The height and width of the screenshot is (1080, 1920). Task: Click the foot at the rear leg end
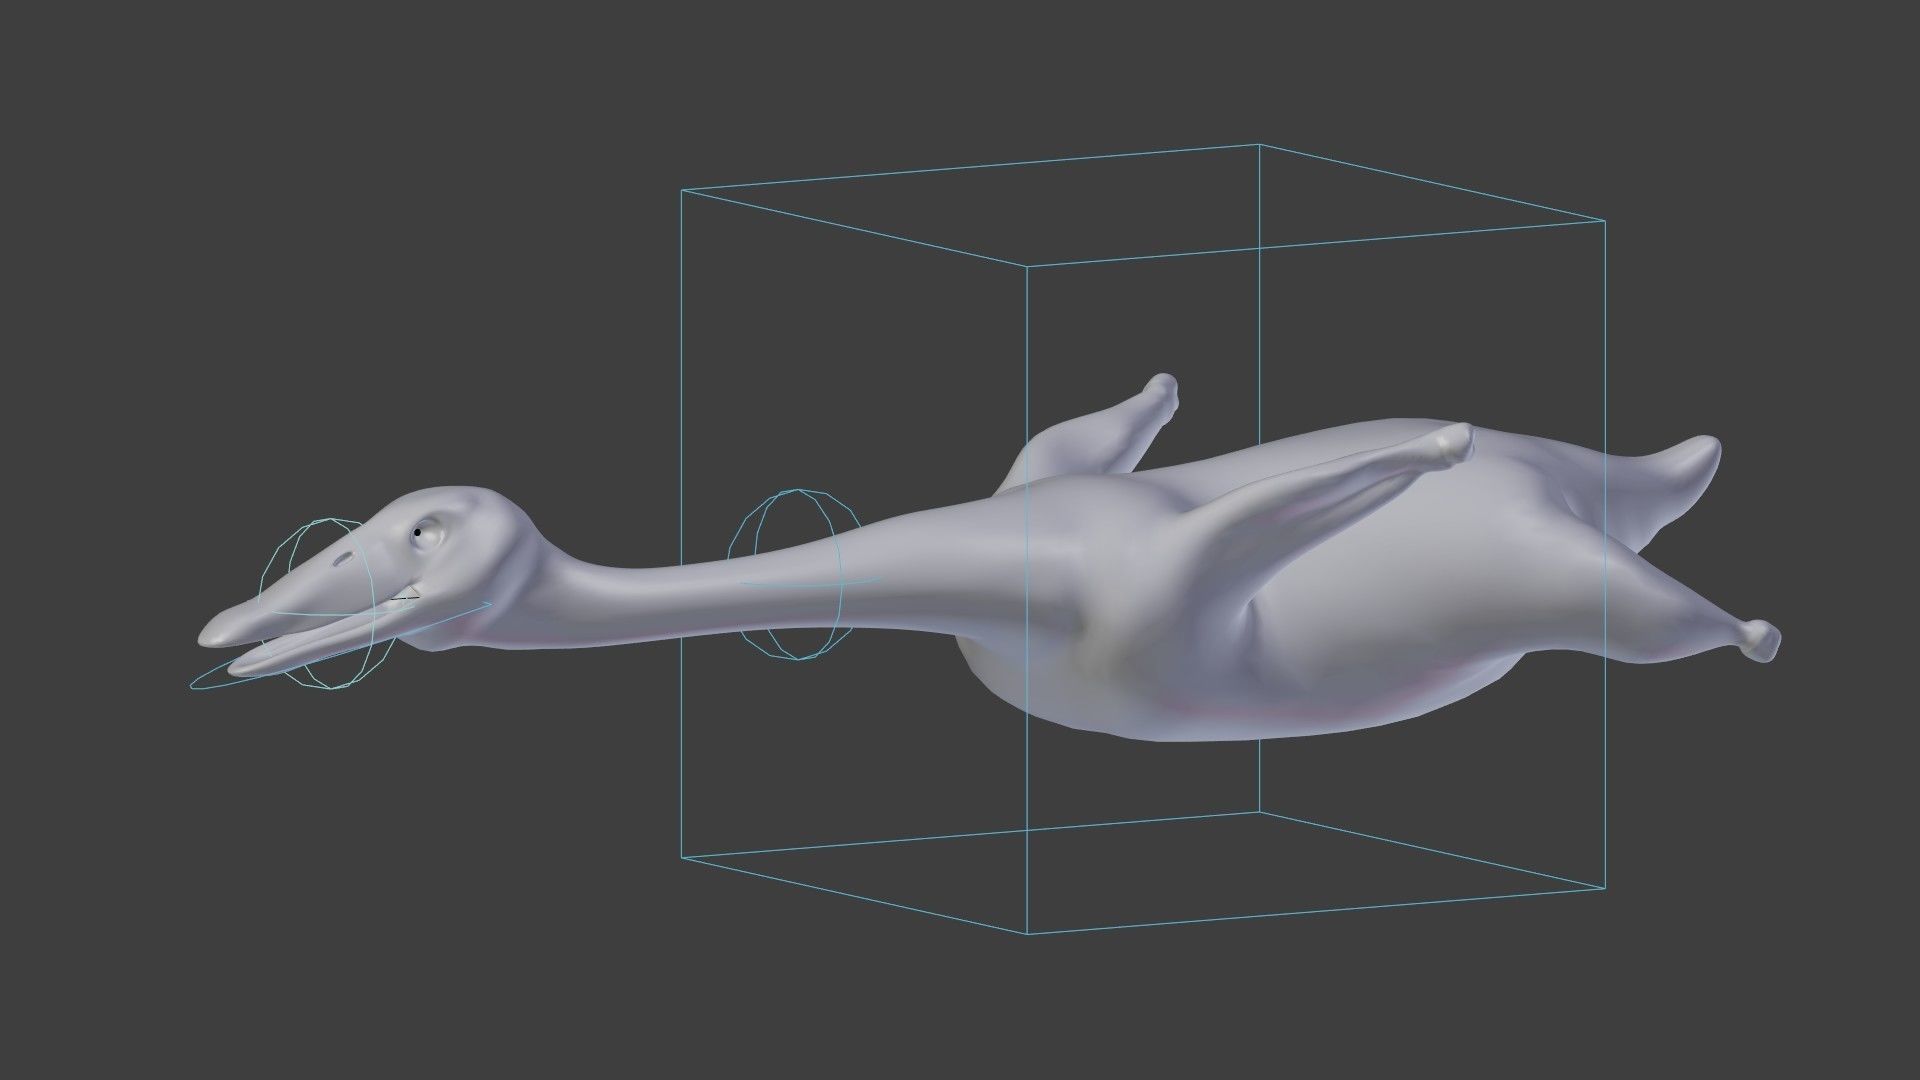coord(1760,640)
